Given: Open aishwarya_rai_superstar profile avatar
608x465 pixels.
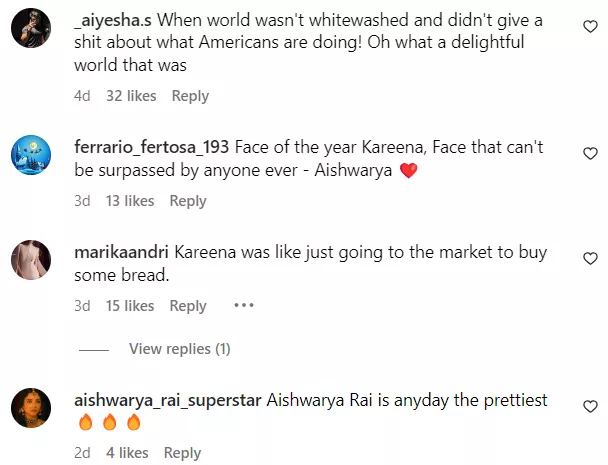Looking at the screenshot, I should (31, 407).
